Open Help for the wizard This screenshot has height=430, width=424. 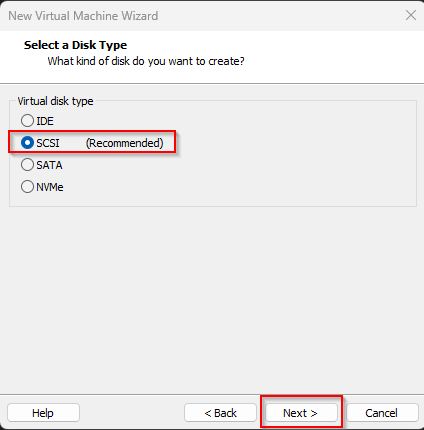(x=43, y=413)
